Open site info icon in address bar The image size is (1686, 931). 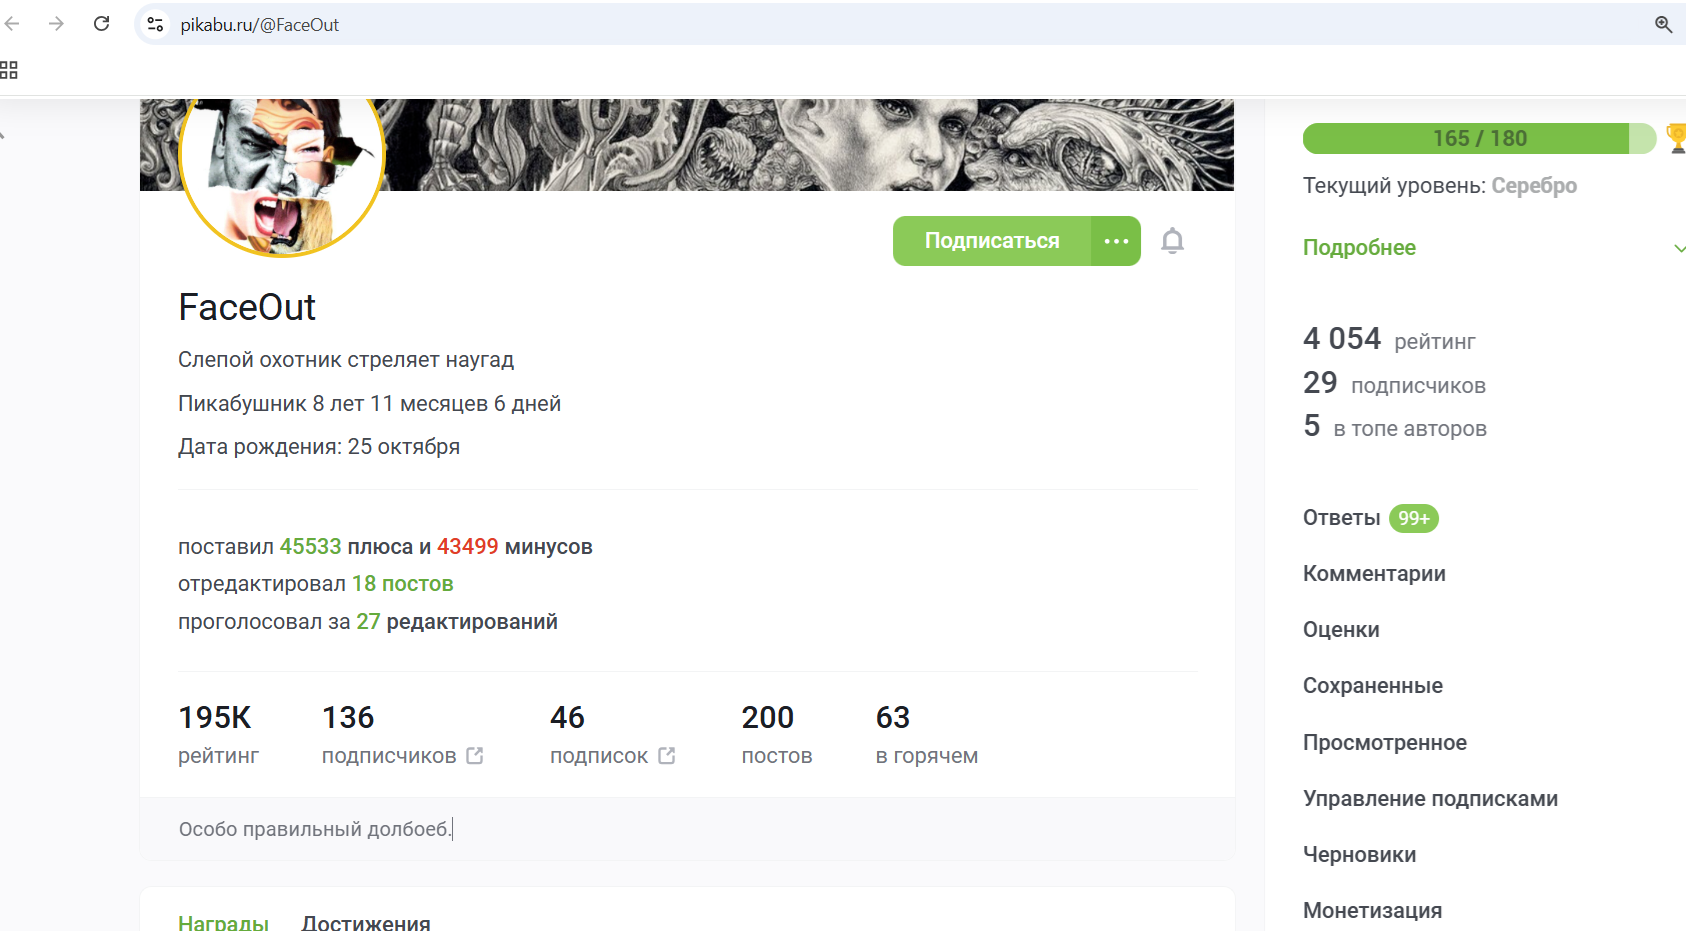point(155,24)
